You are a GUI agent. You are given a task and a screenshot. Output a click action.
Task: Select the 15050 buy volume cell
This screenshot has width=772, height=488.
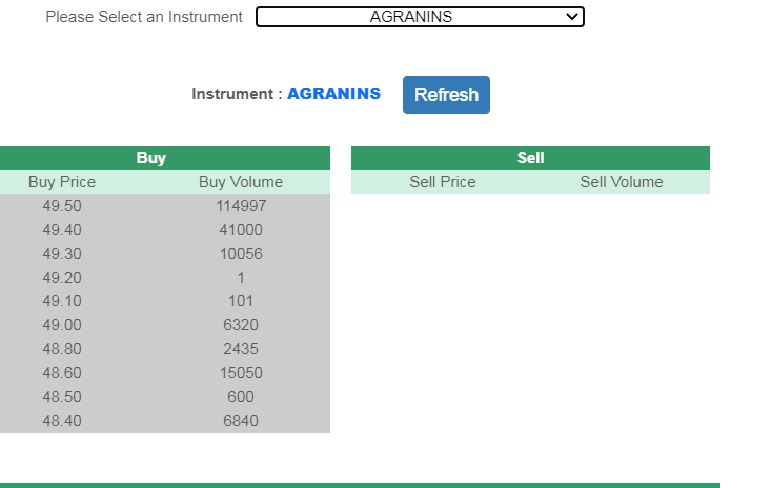[x=241, y=373]
